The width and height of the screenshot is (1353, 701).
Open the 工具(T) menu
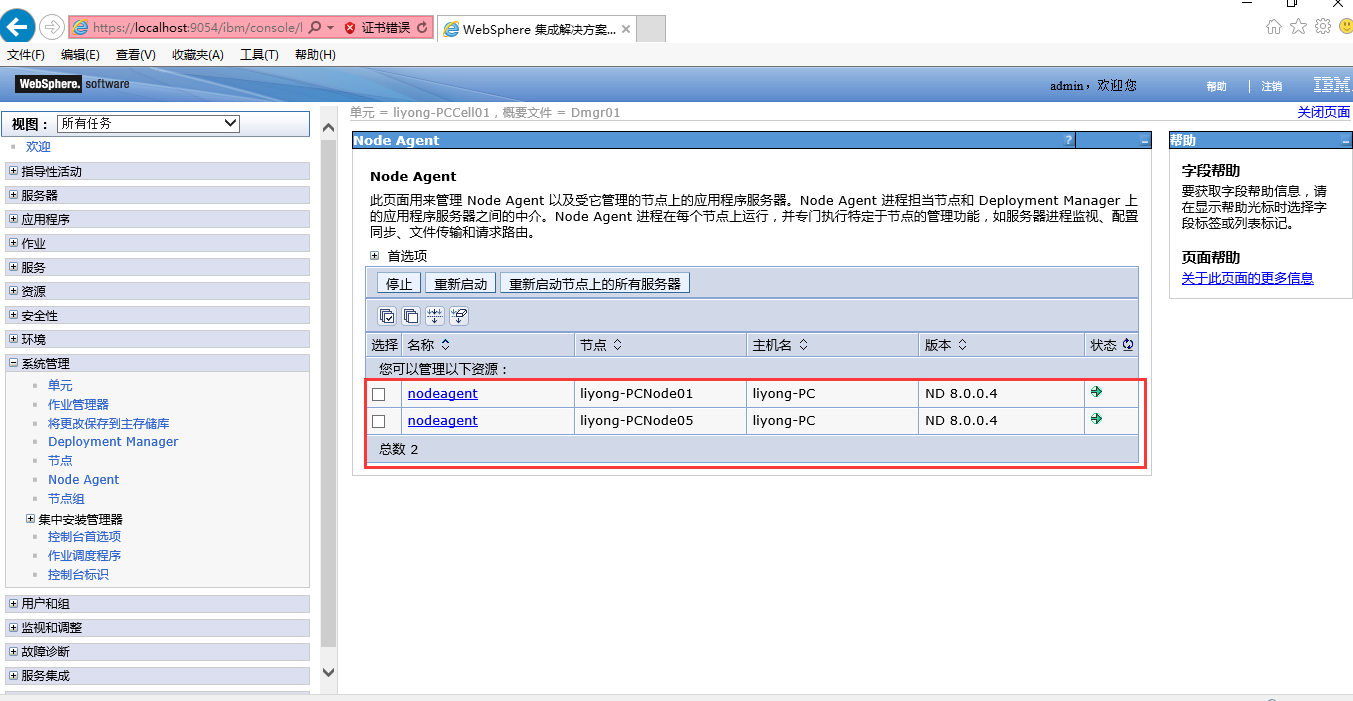pyautogui.click(x=259, y=55)
